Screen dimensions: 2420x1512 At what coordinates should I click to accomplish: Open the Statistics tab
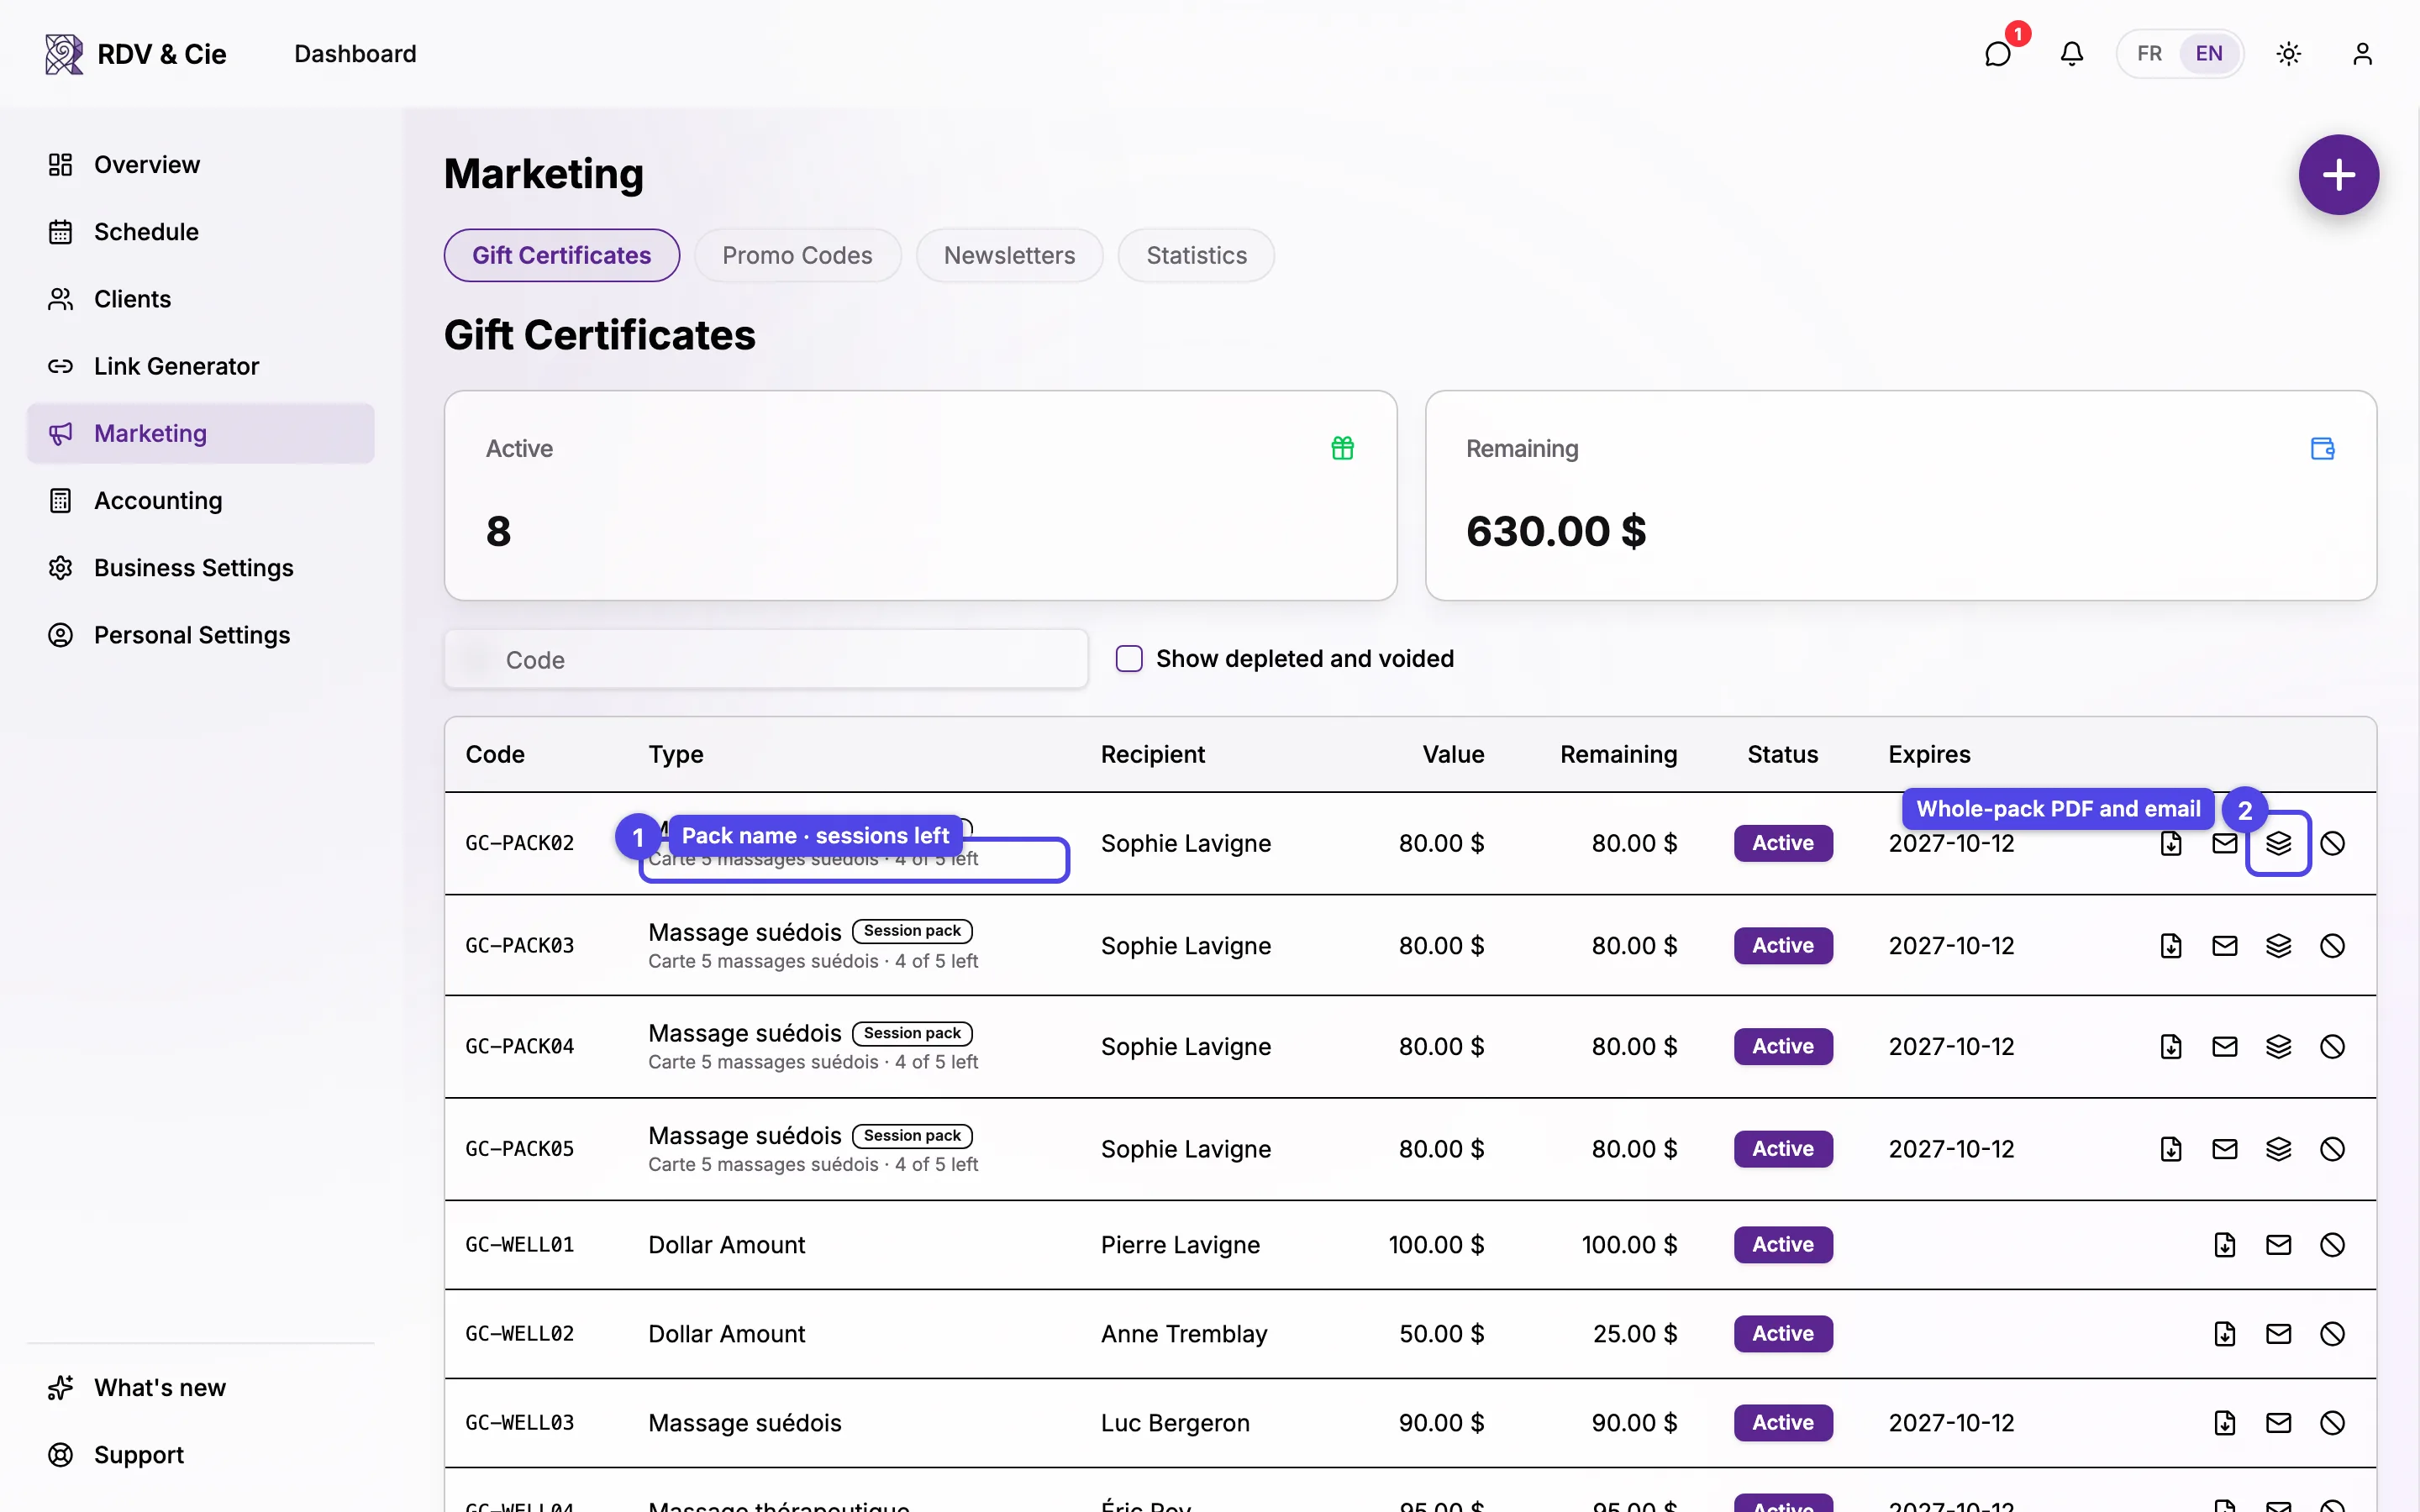point(1196,255)
